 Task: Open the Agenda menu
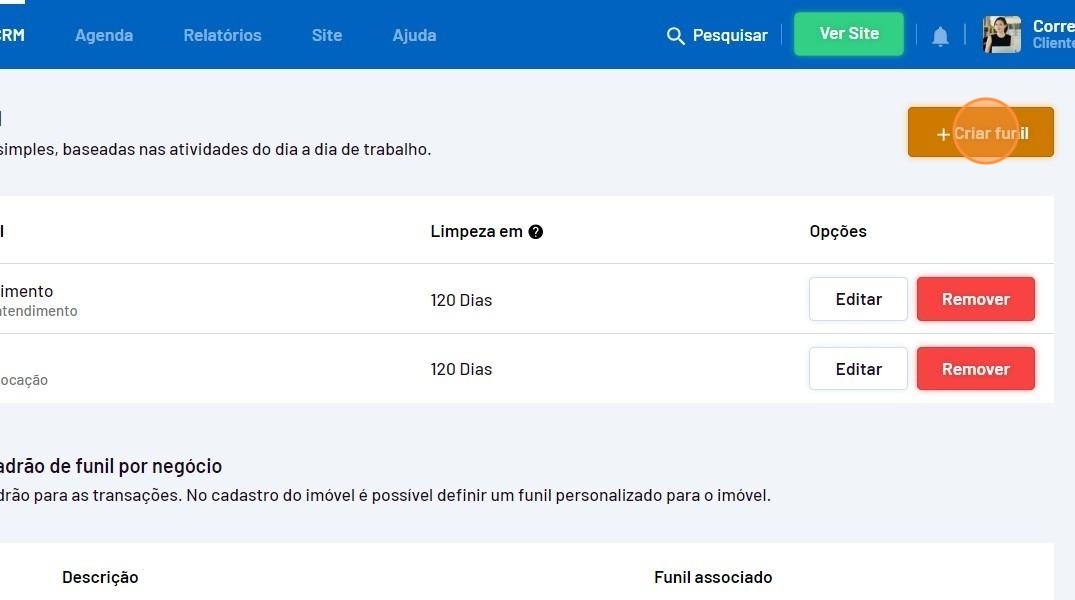(x=104, y=35)
